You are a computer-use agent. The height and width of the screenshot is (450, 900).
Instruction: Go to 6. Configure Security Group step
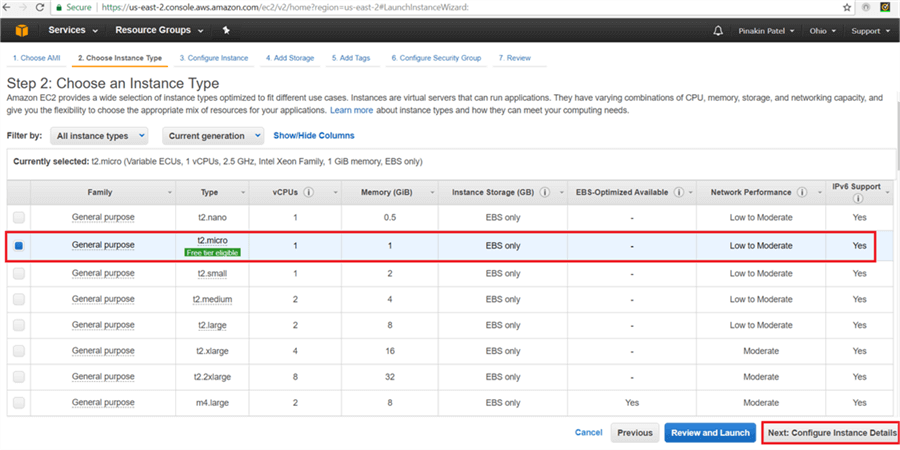pyautogui.click(x=436, y=58)
